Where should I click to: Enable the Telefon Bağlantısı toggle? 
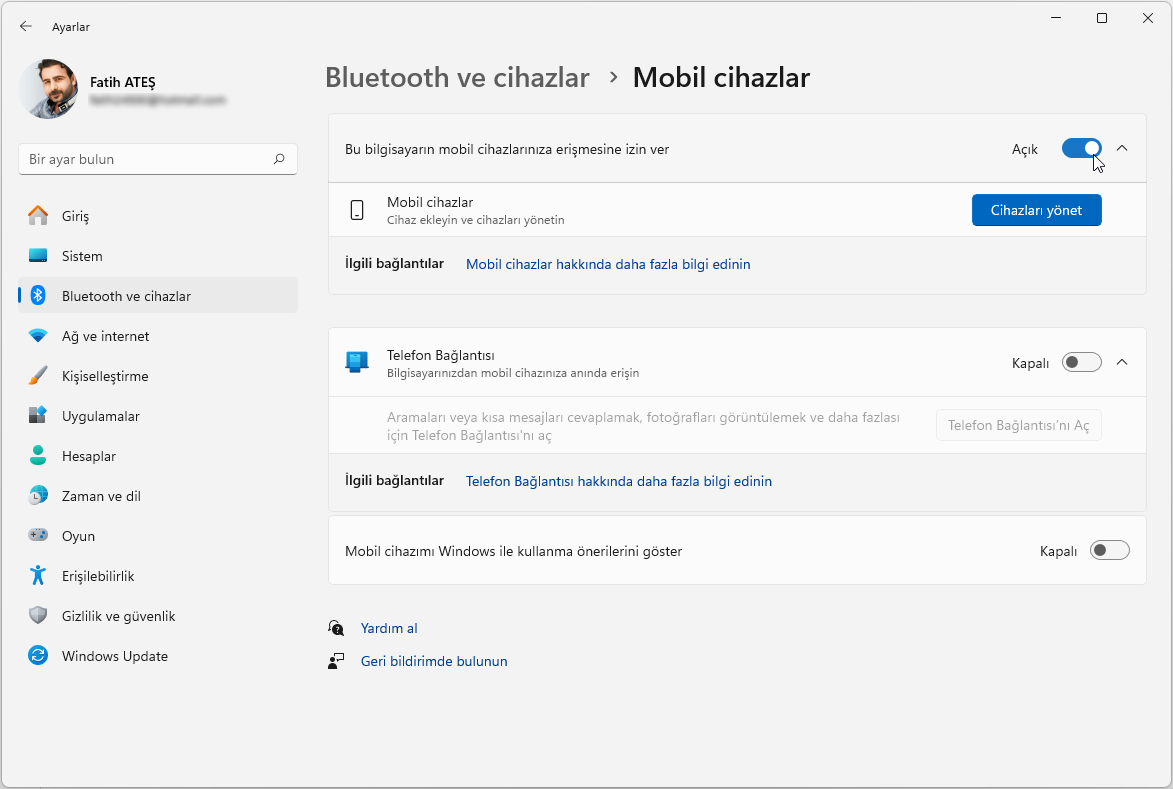pos(1081,362)
